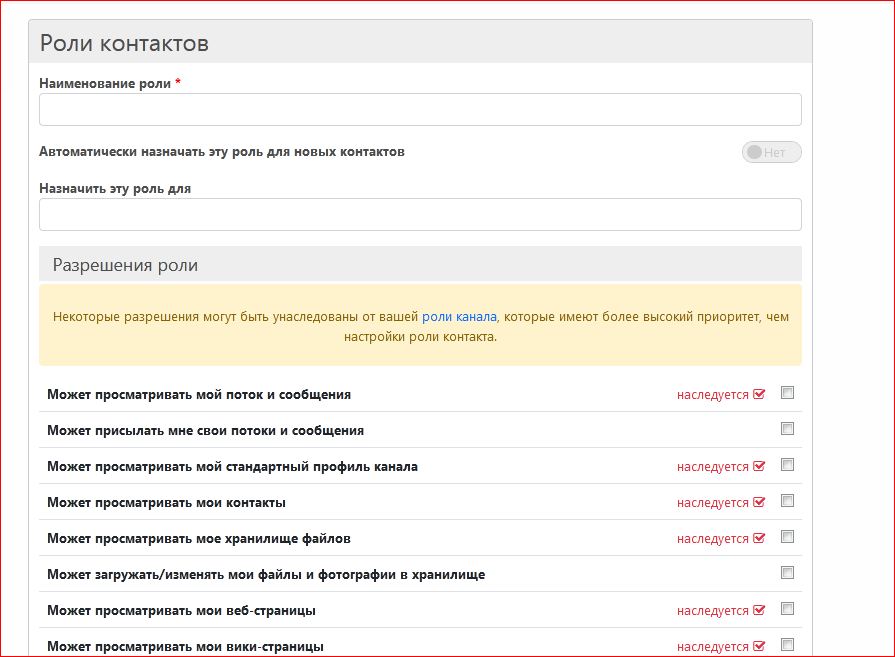
Task: Enable checkbox 'Может просматривать мой поток и сообщения'
Action: pyautogui.click(x=787, y=393)
